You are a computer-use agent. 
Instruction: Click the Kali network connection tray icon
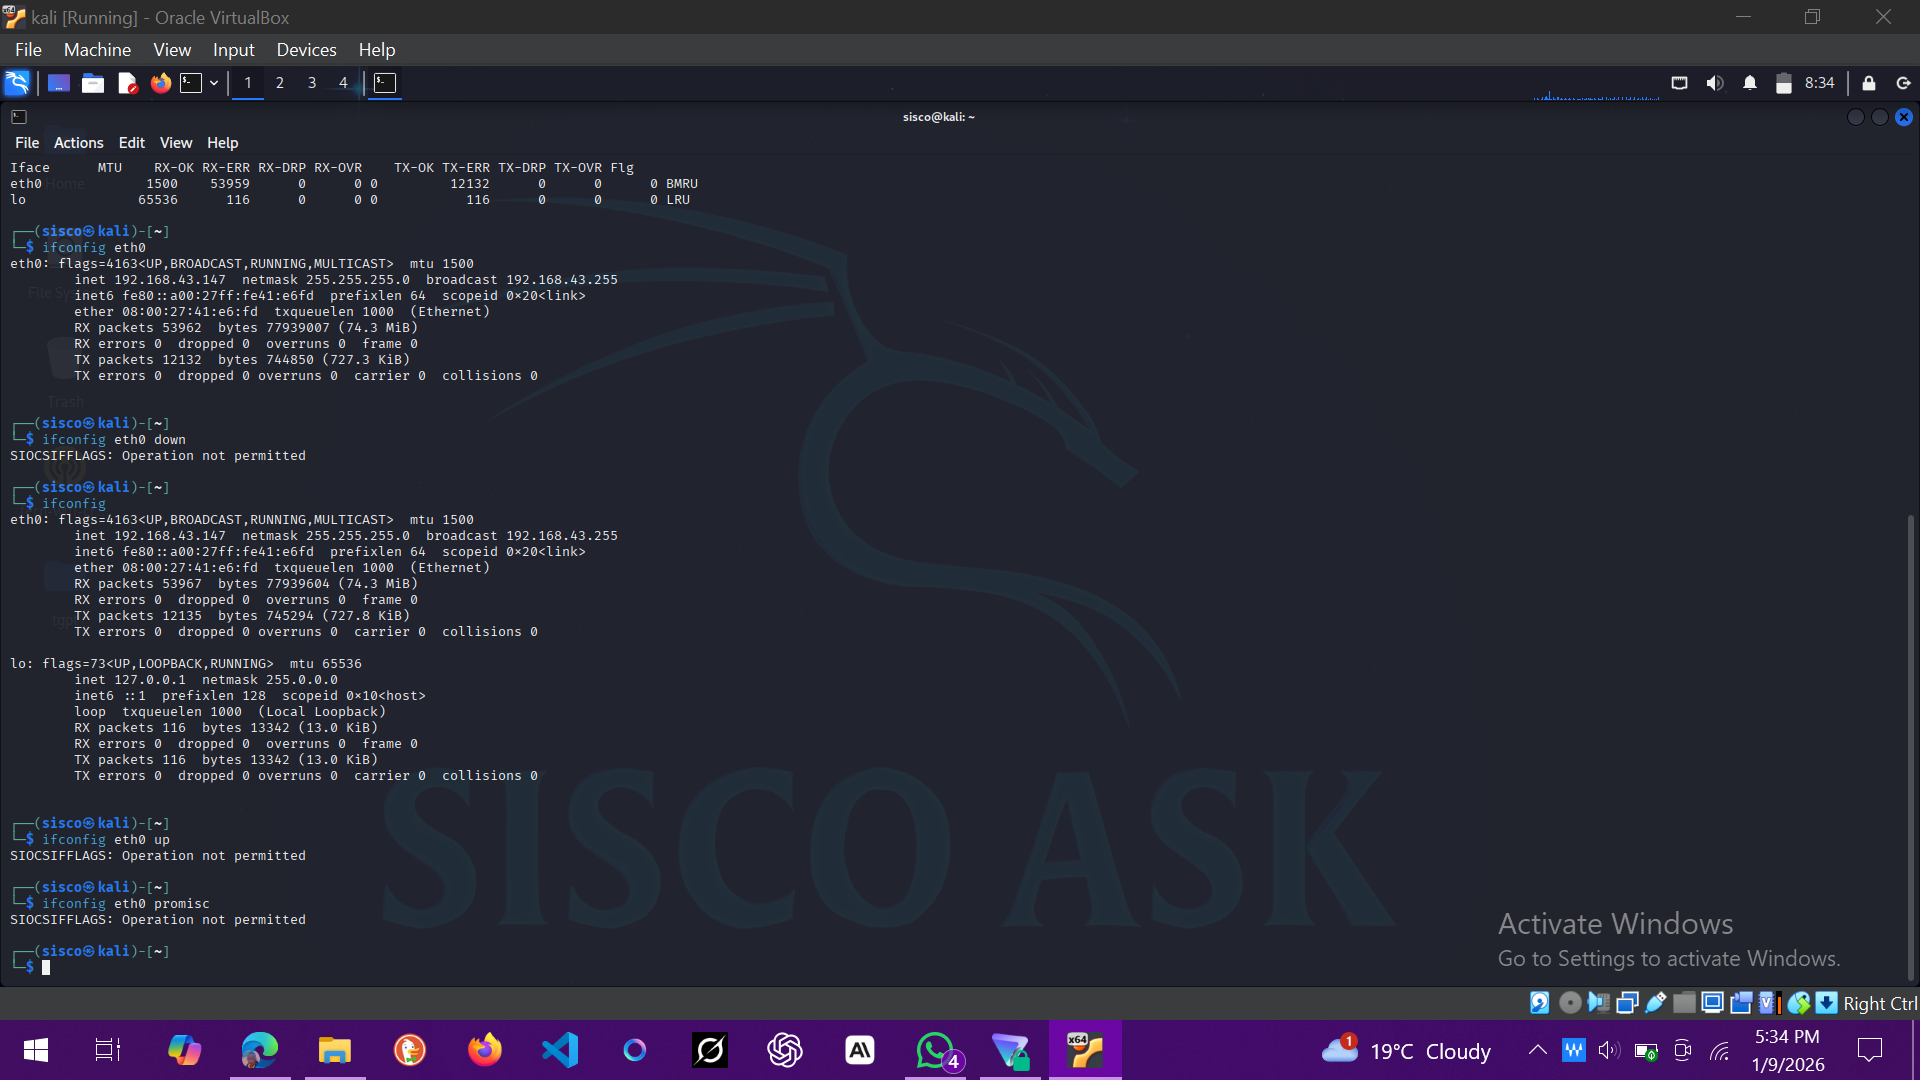point(1680,83)
